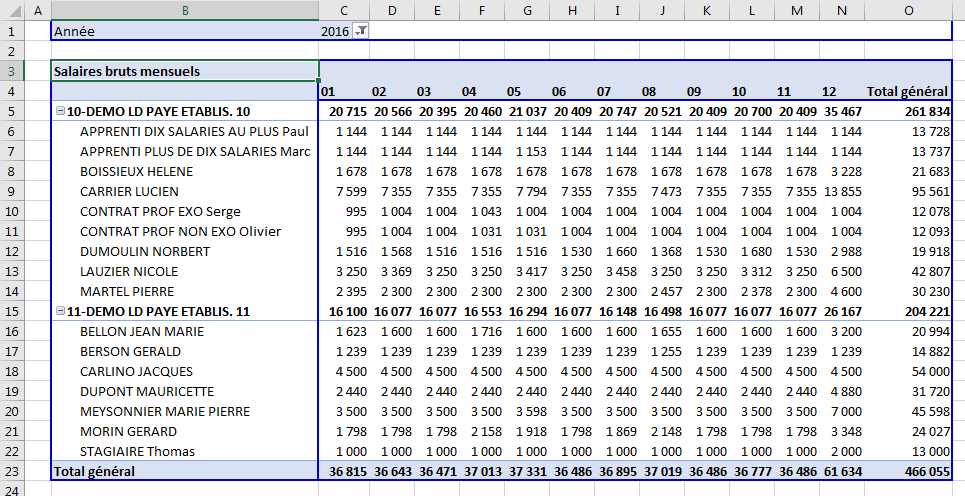The height and width of the screenshot is (496, 965).
Task: Select the BOISSIEUX HELENE row label
Action: coord(137,172)
